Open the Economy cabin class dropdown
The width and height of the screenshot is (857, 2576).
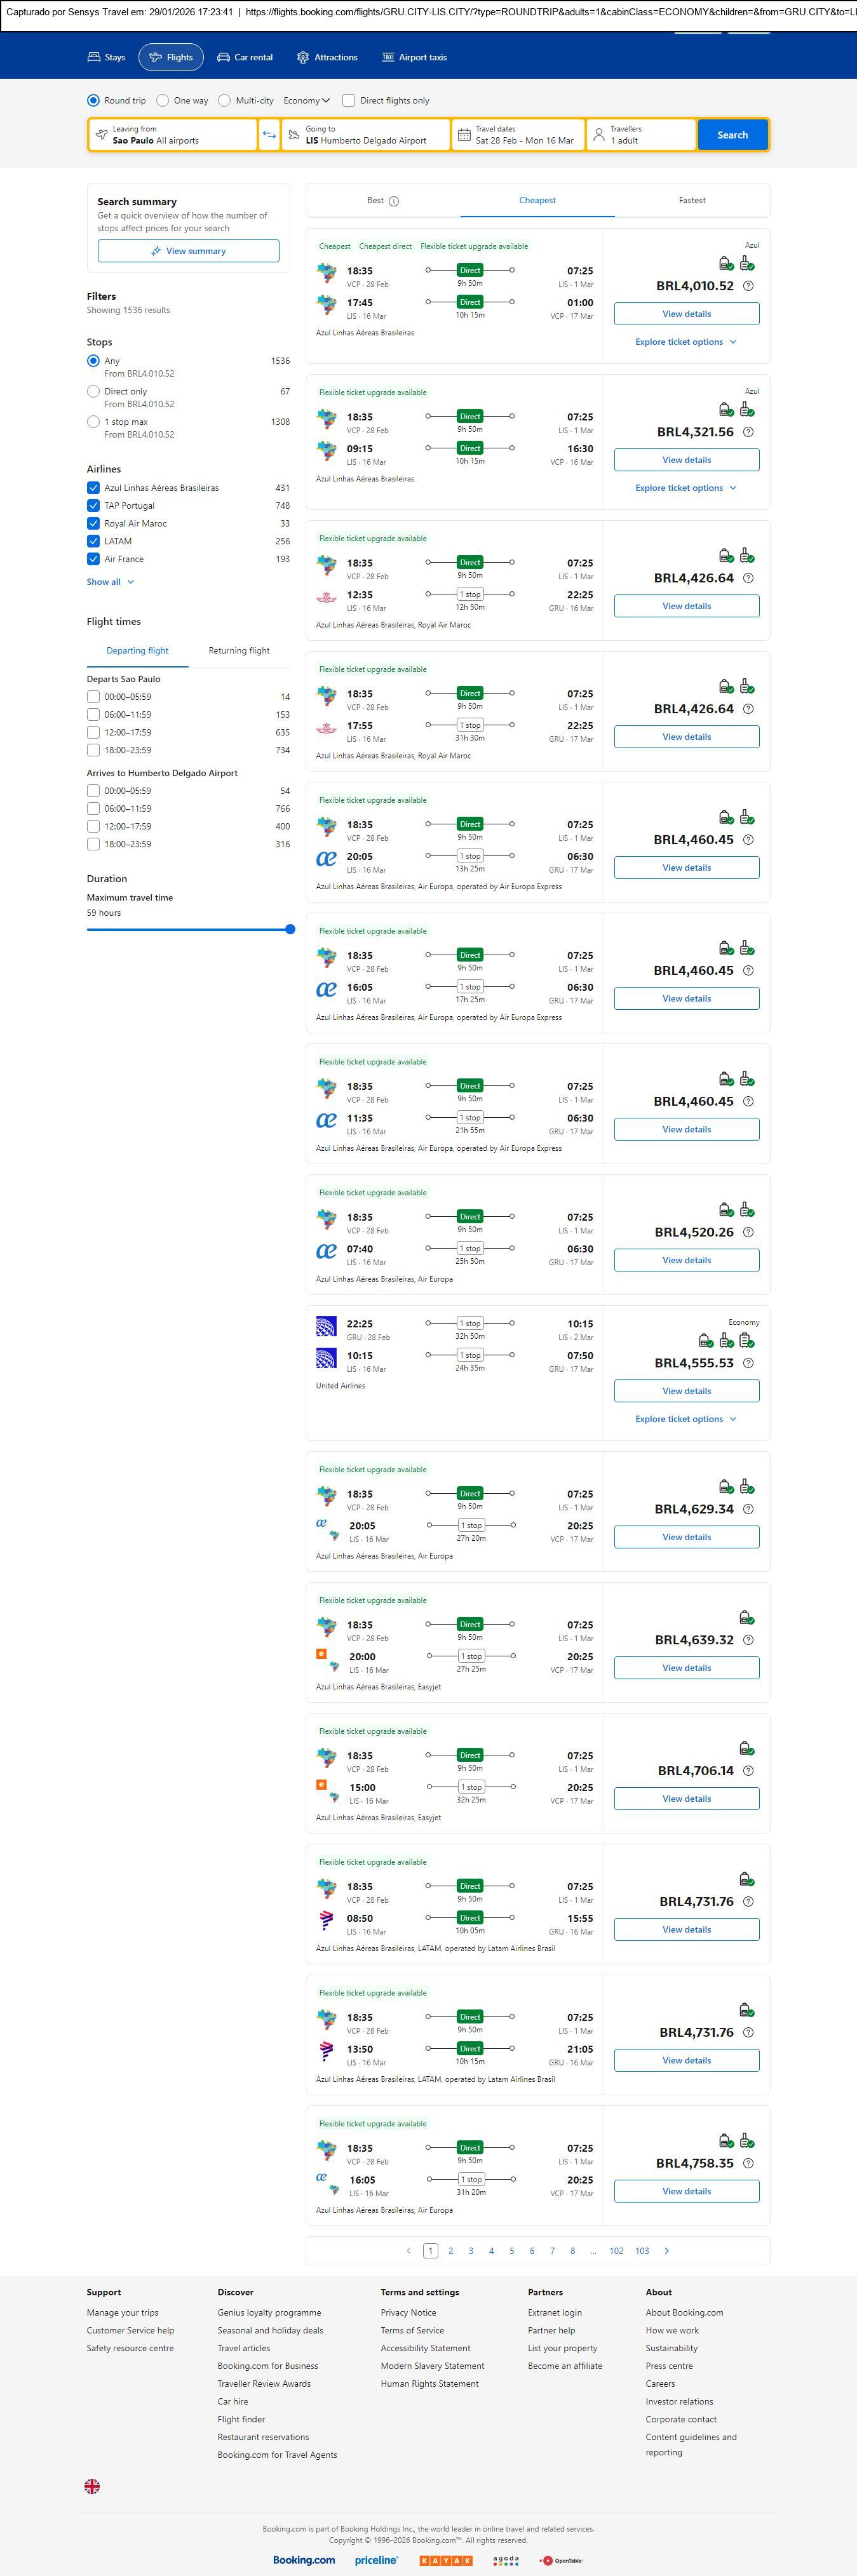(x=306, y=100)
